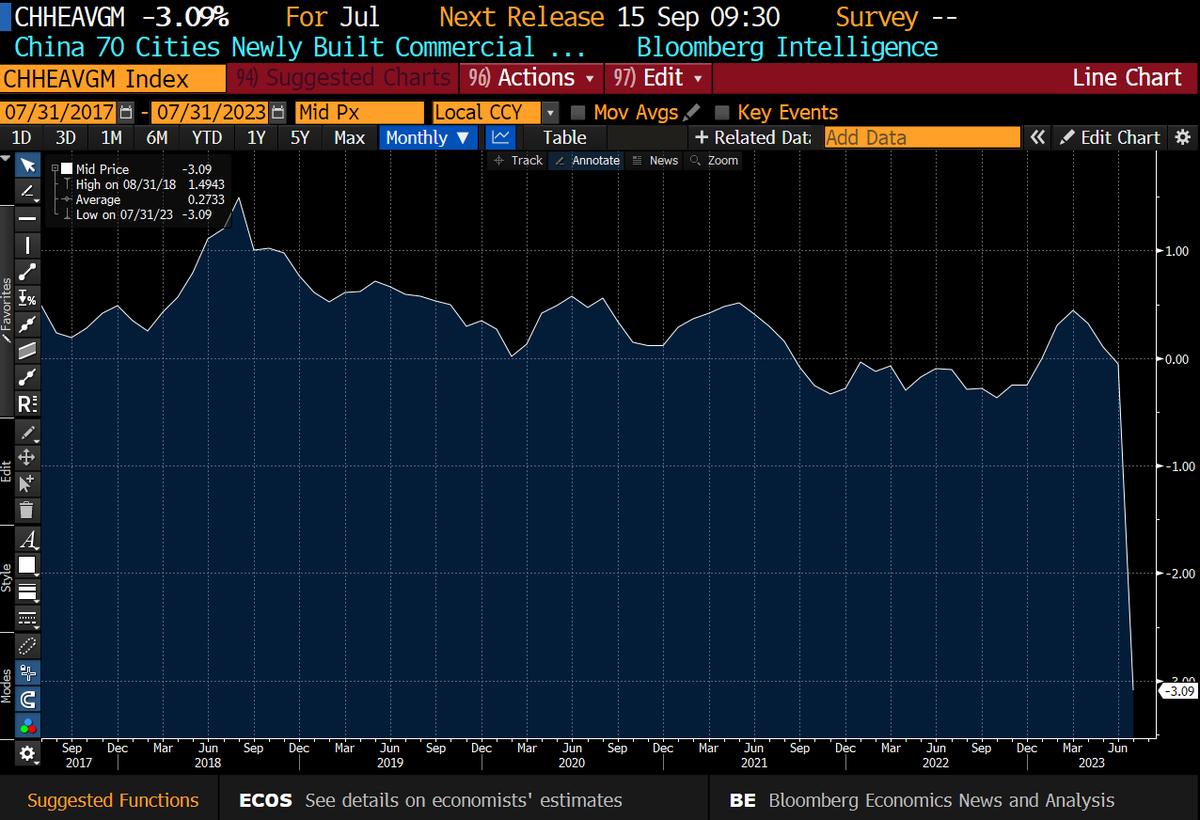Select the 1D range tab
The image size is (1200, 820).
(x=21, y=138)
